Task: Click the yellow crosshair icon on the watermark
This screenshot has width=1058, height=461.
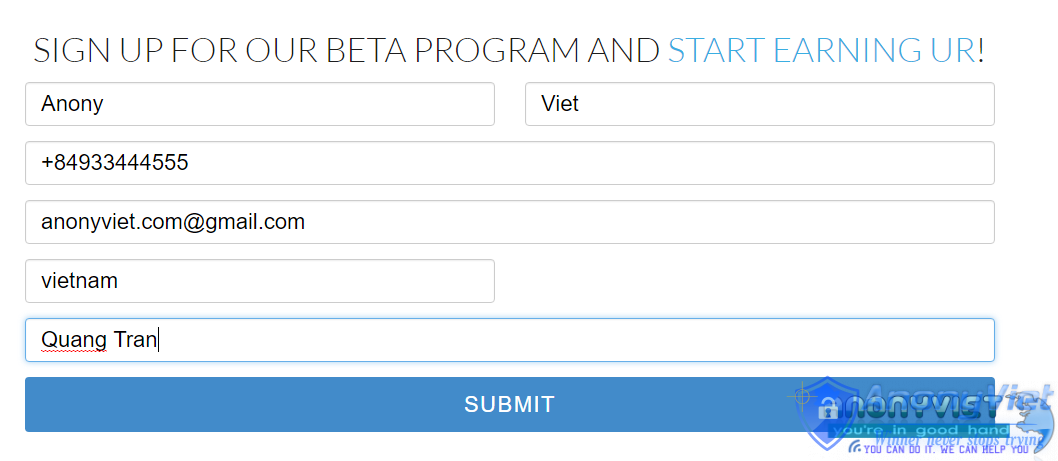Action: click(802, 396)
